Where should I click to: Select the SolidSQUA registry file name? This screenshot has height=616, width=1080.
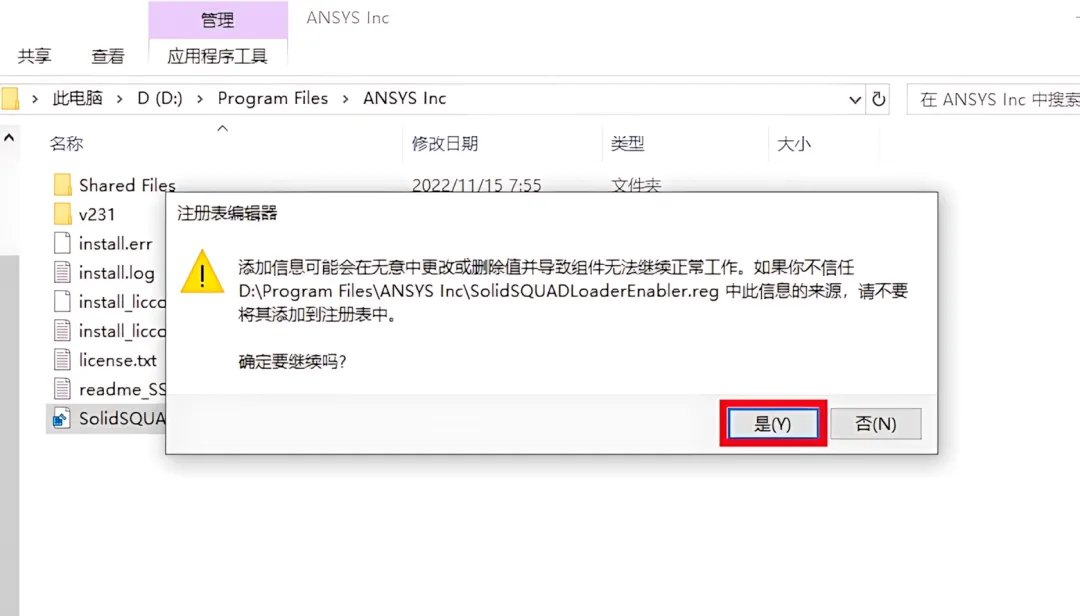122,418
